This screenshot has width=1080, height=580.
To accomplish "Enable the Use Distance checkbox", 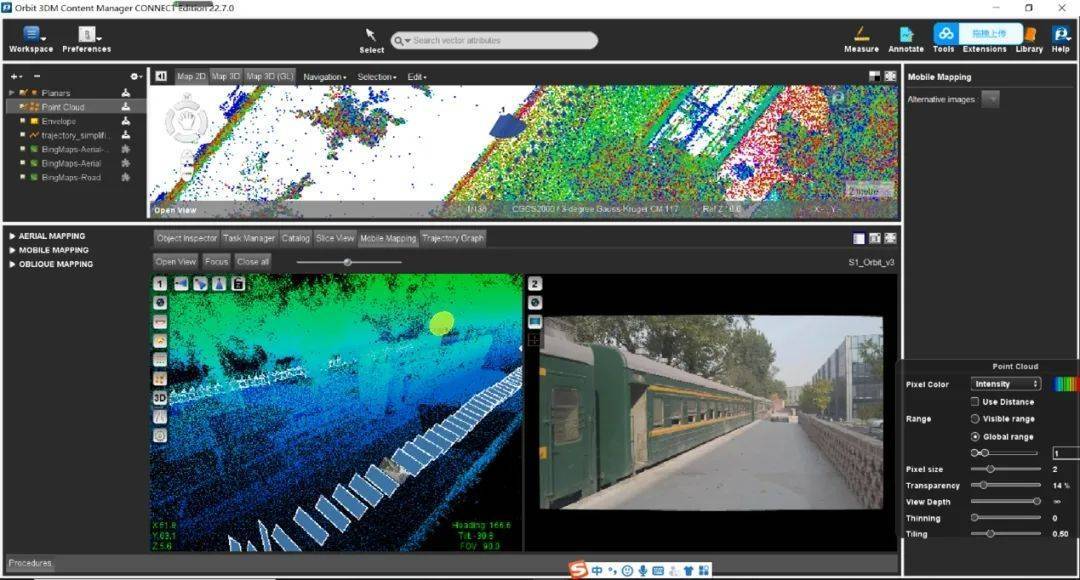I will 975,402.
